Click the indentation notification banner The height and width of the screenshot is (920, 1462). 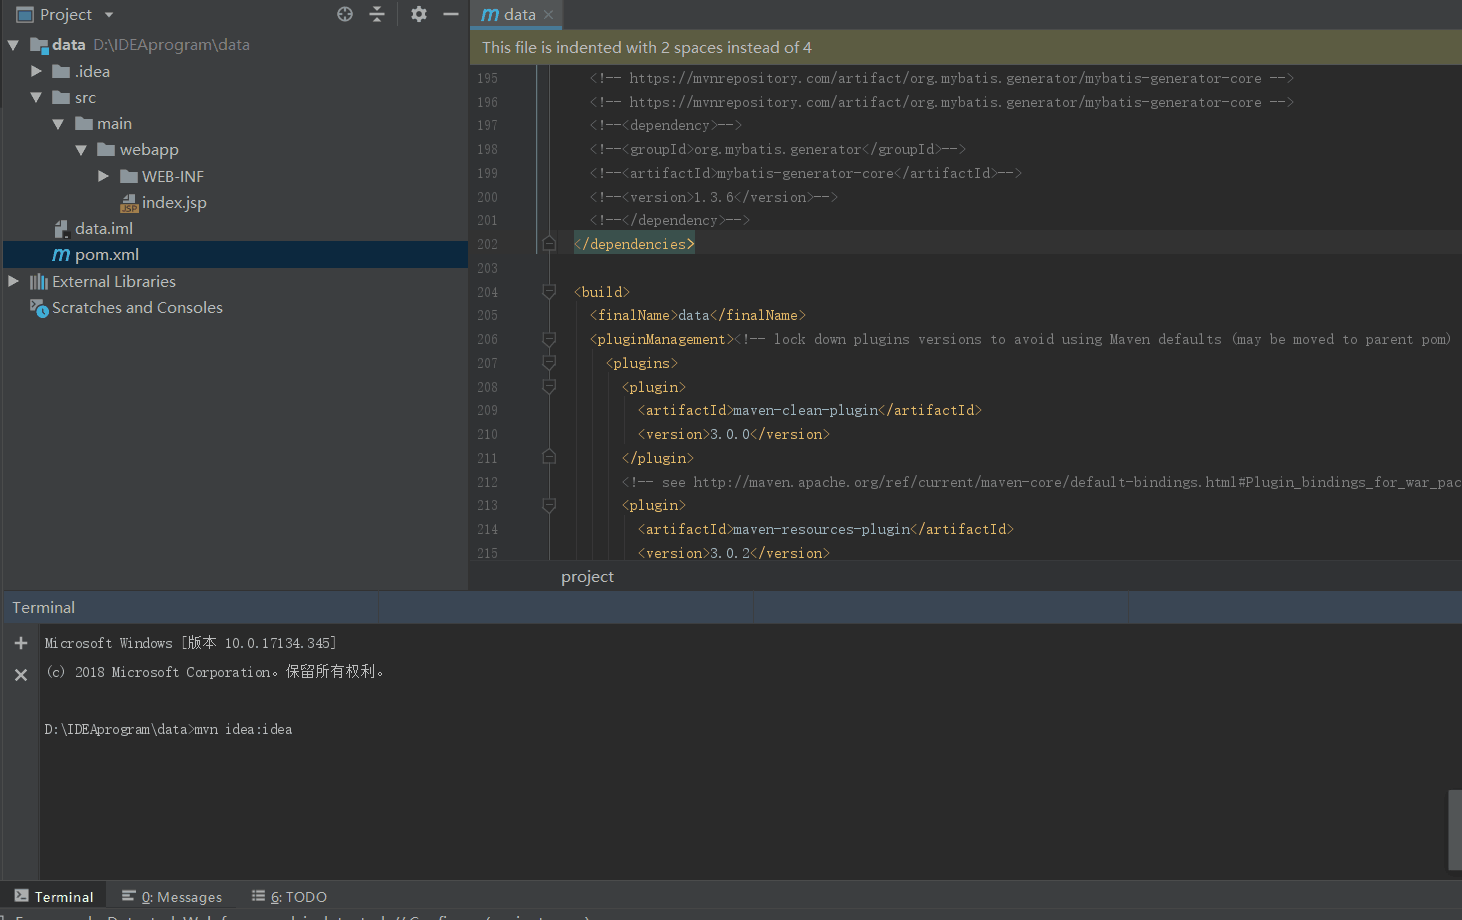coord(966,48)
